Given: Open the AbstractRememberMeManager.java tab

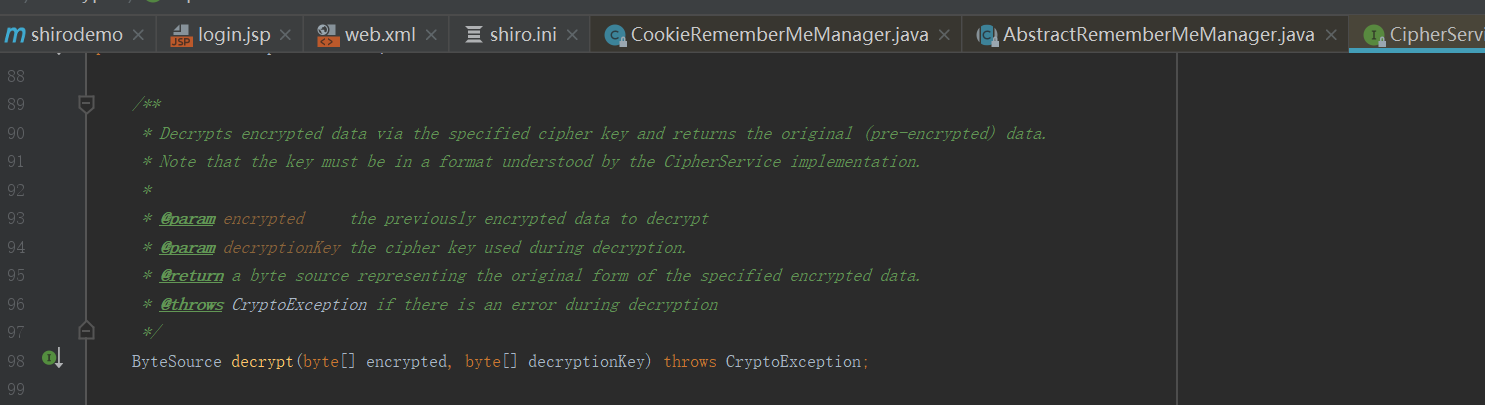Looking at the screenshot, I should tap(1158, 36).
